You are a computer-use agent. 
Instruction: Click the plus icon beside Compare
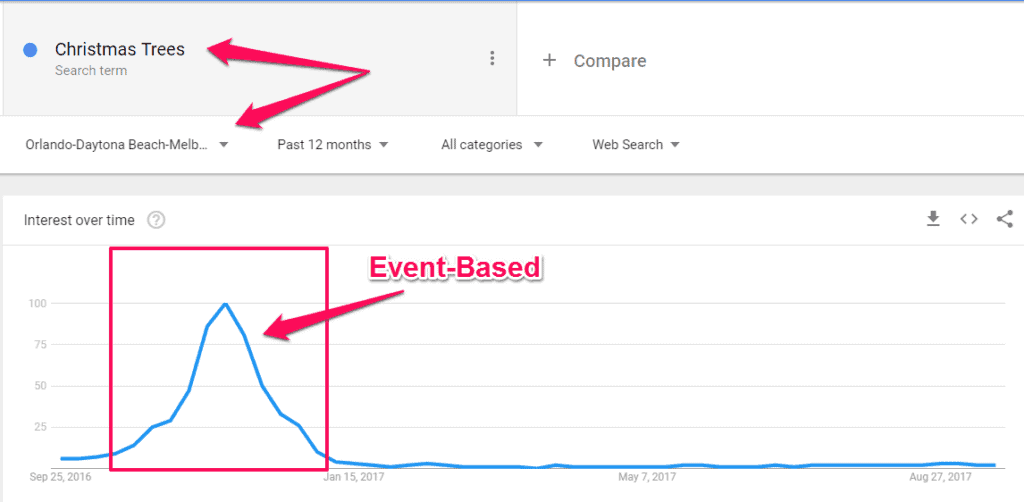[550, 61]
